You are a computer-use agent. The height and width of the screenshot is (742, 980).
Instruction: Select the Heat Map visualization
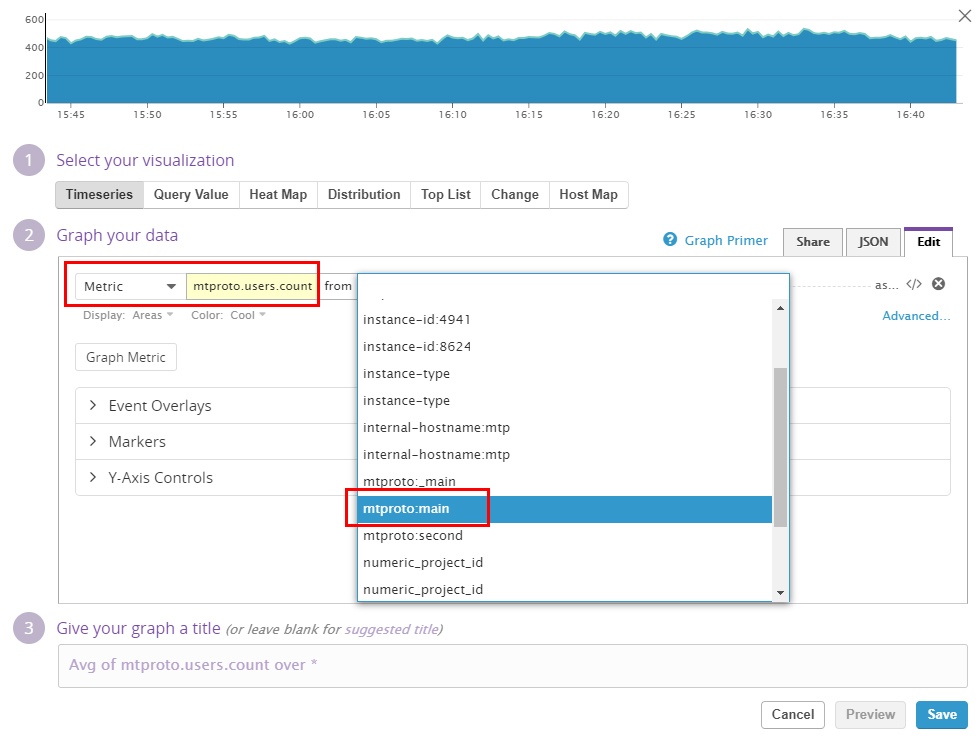click(x=278, y=194)
